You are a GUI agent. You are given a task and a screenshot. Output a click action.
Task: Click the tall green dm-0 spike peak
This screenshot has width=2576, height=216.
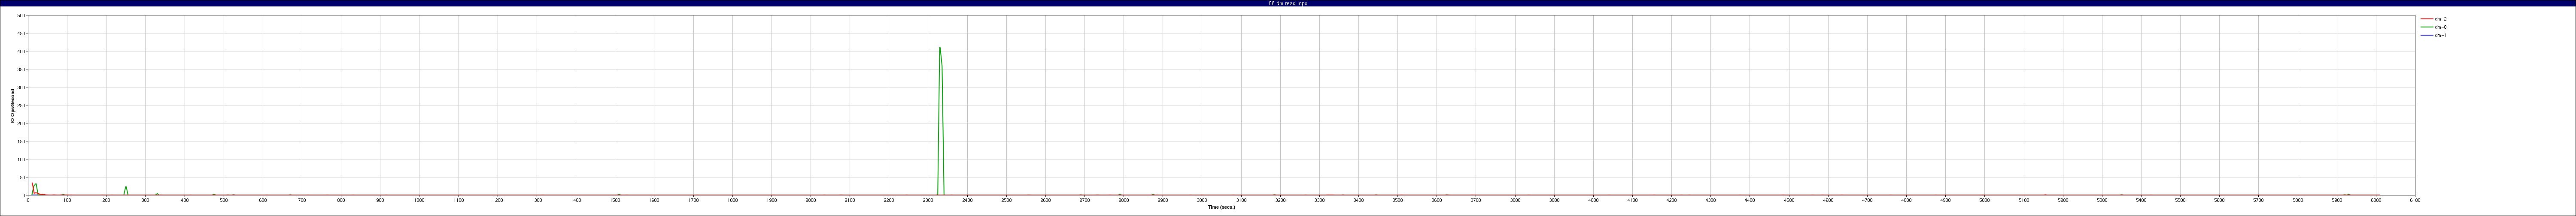[x=940, y=48]
